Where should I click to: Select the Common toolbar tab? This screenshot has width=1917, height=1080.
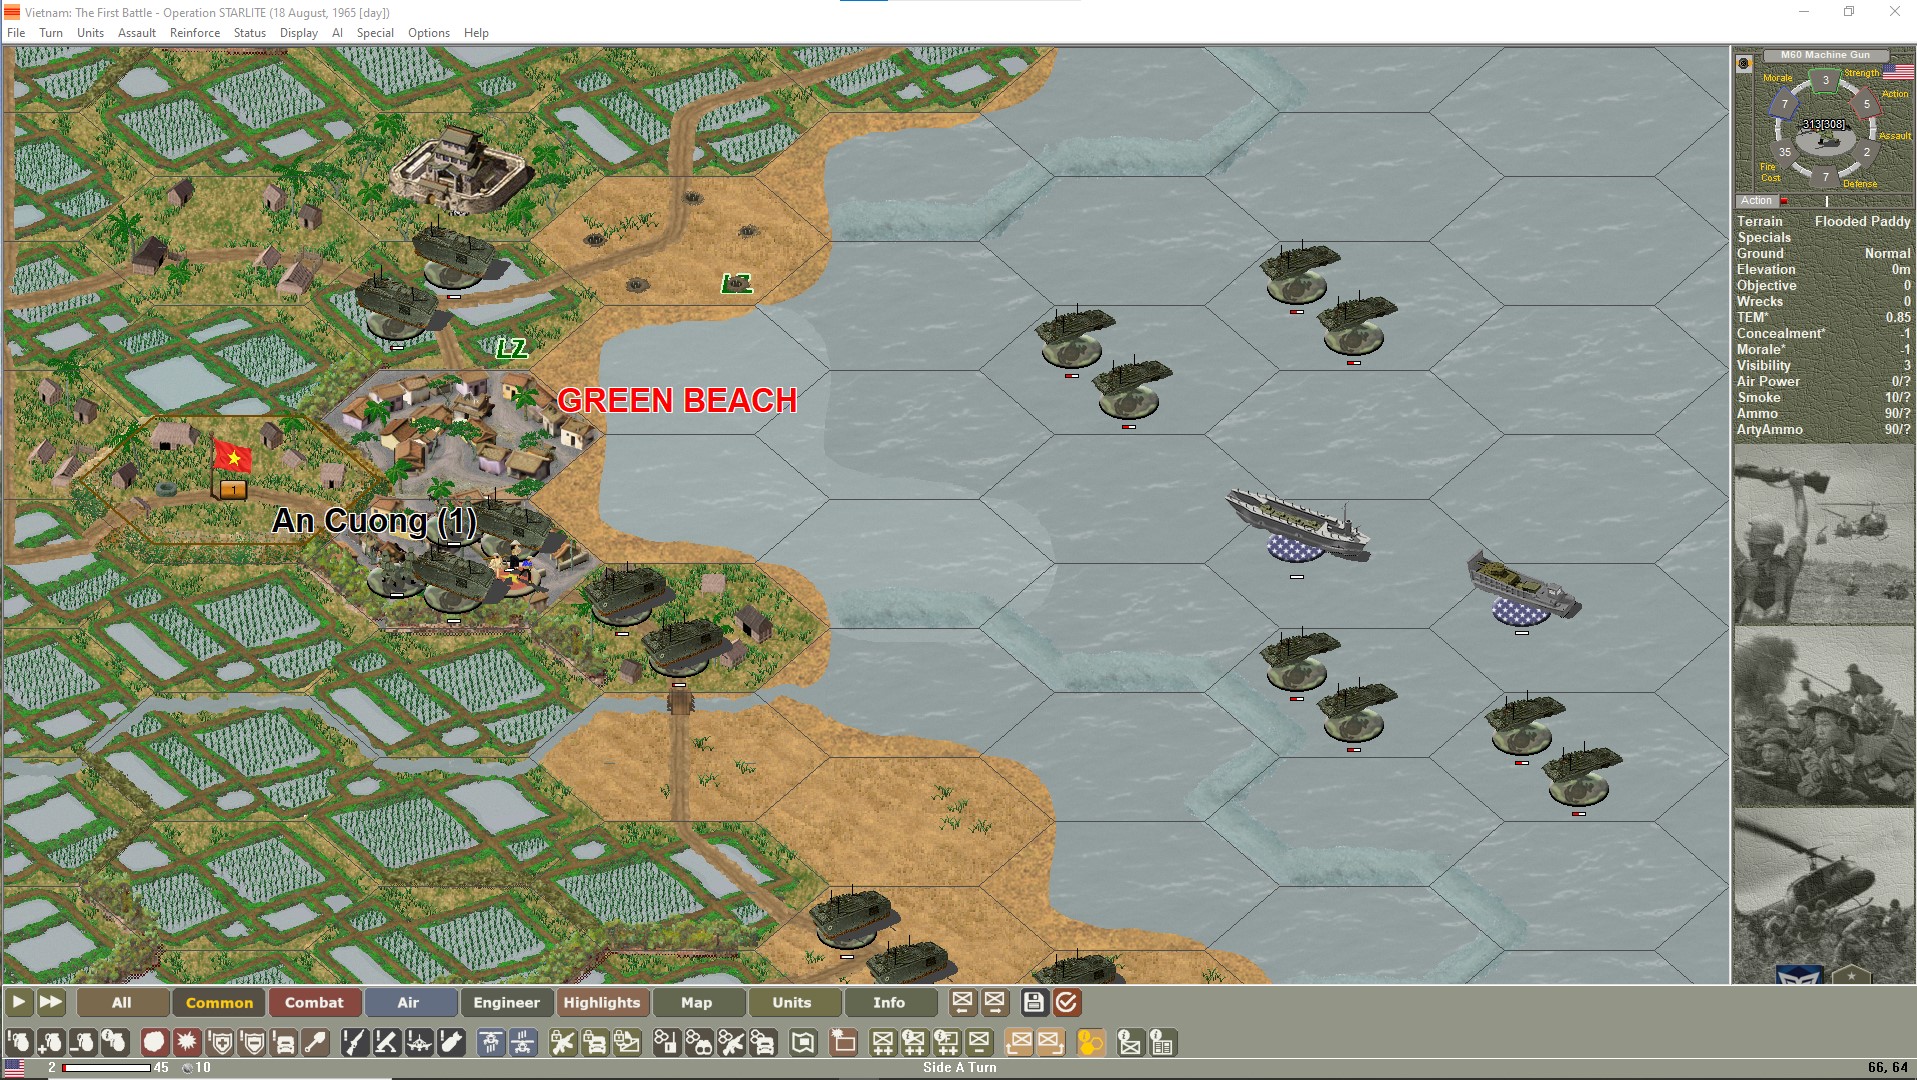coord(219,1002)
